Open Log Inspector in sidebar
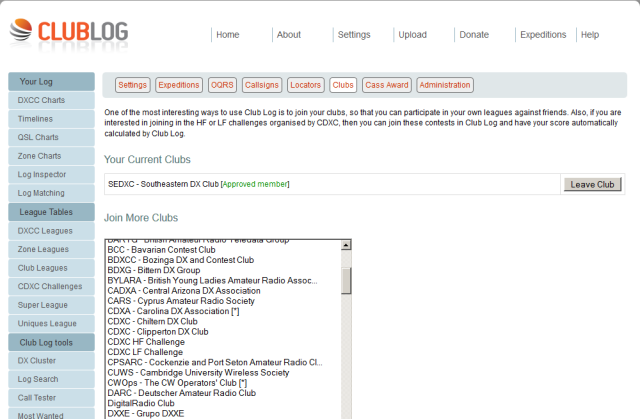Image resolution: width=640 pixels, height=419 pixels. (x=51, y=175)
